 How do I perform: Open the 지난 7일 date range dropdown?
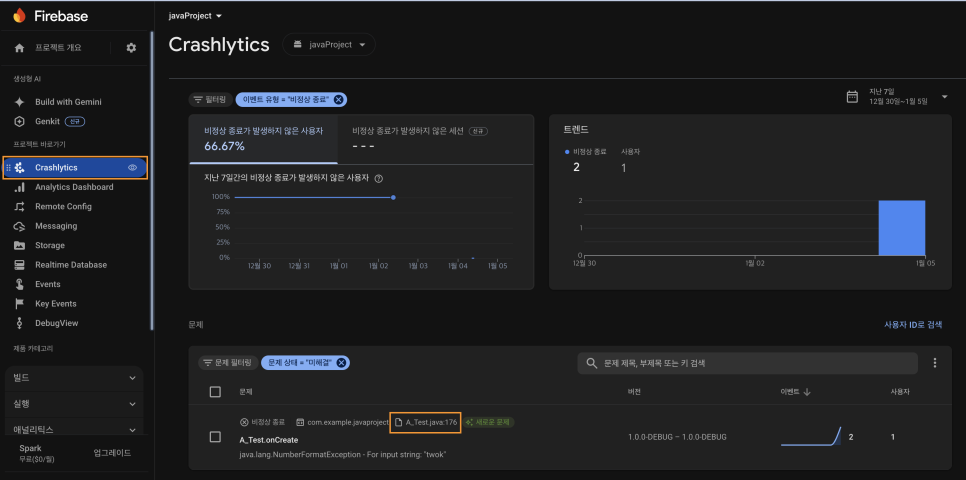coord(944,97)
